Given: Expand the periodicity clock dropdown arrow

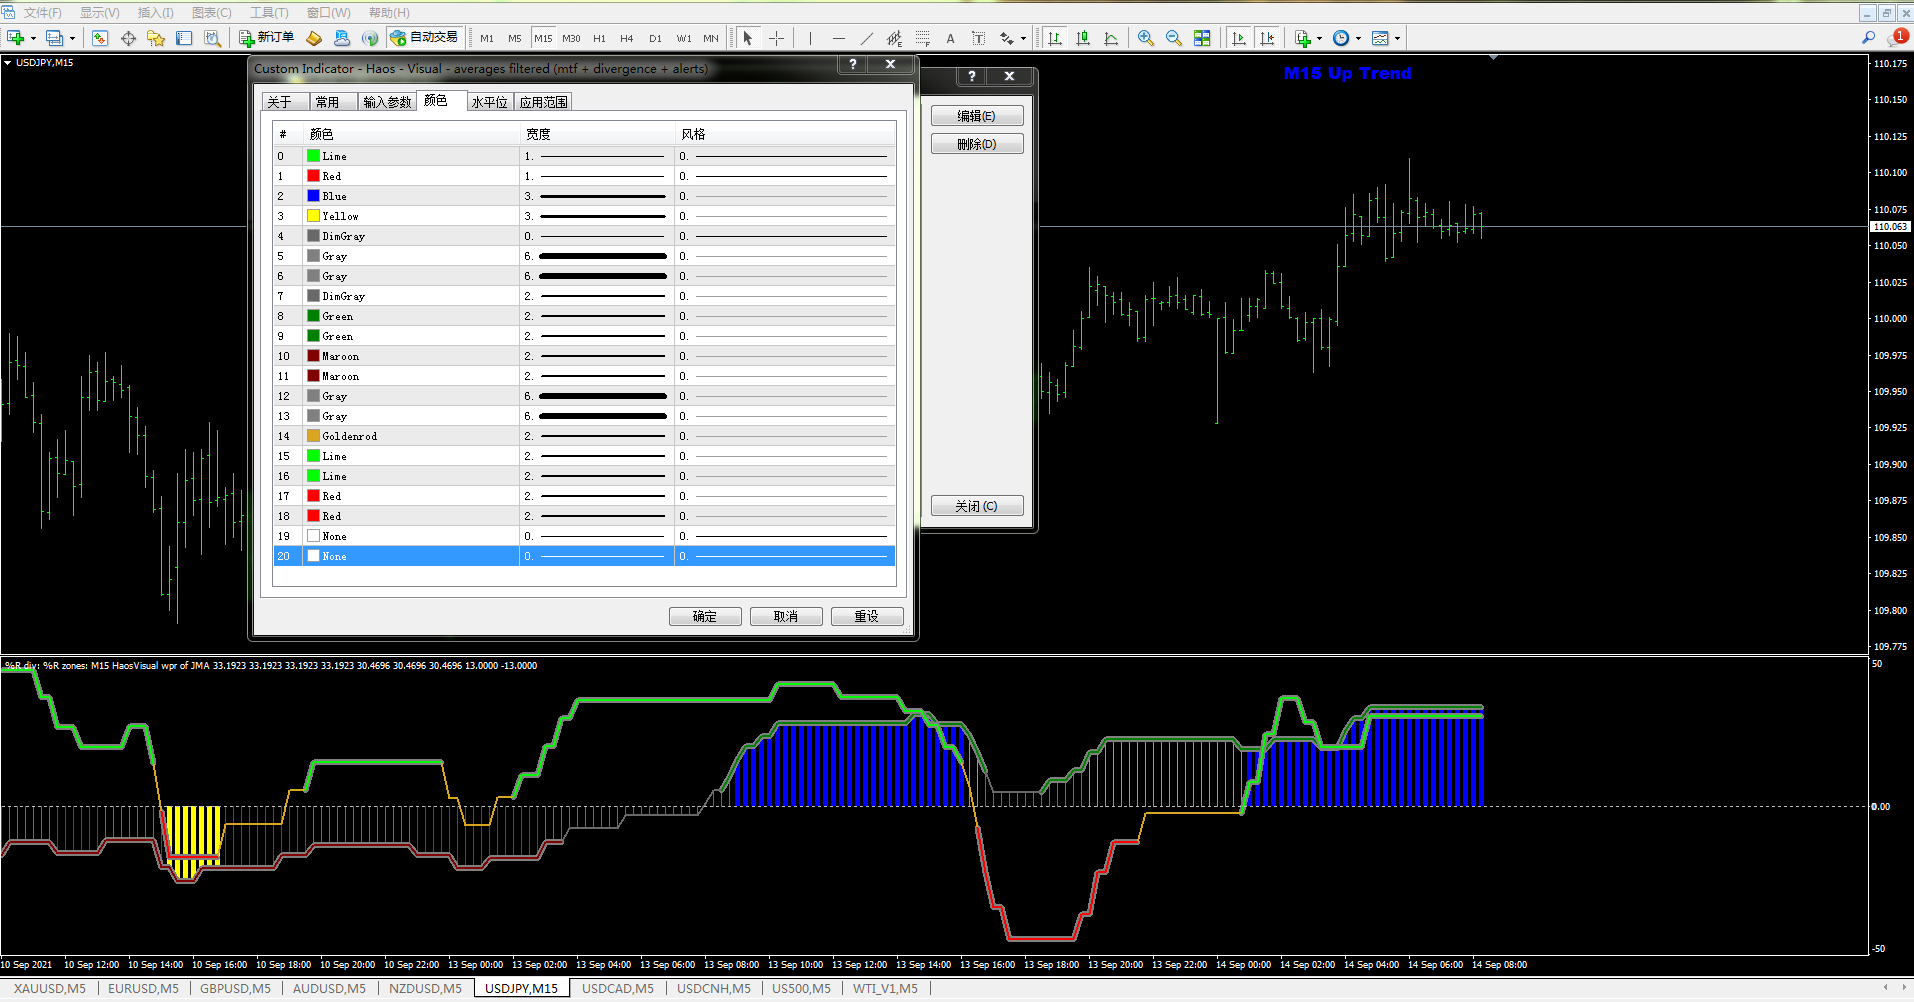Looking at the screenshot, I should click(x=1358, y=39).
